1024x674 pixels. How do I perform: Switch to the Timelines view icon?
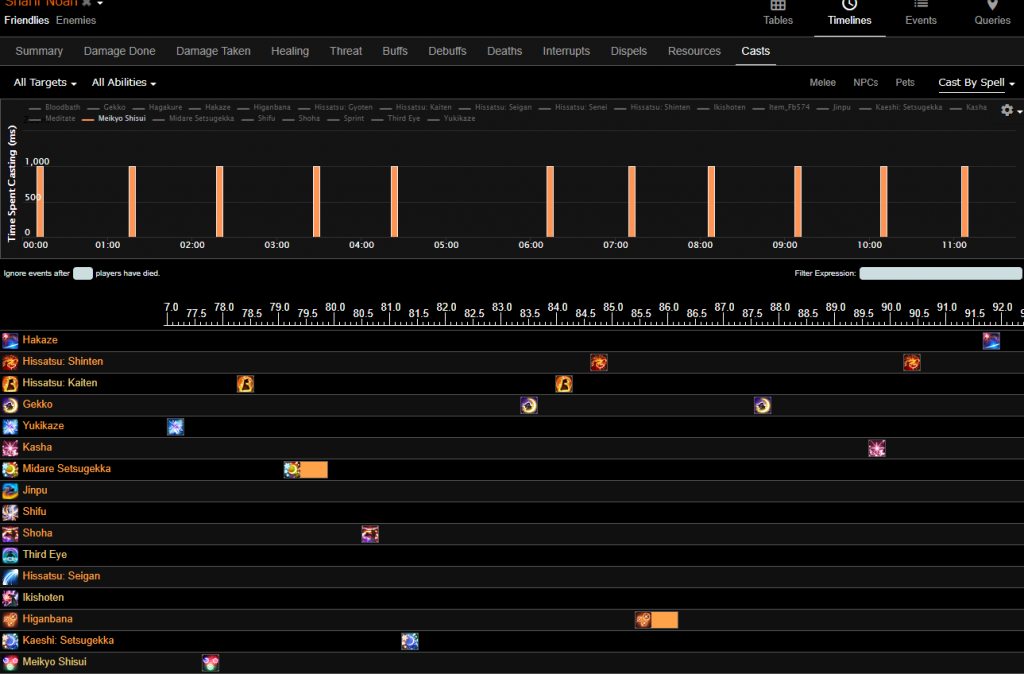(x=849, y=6)
